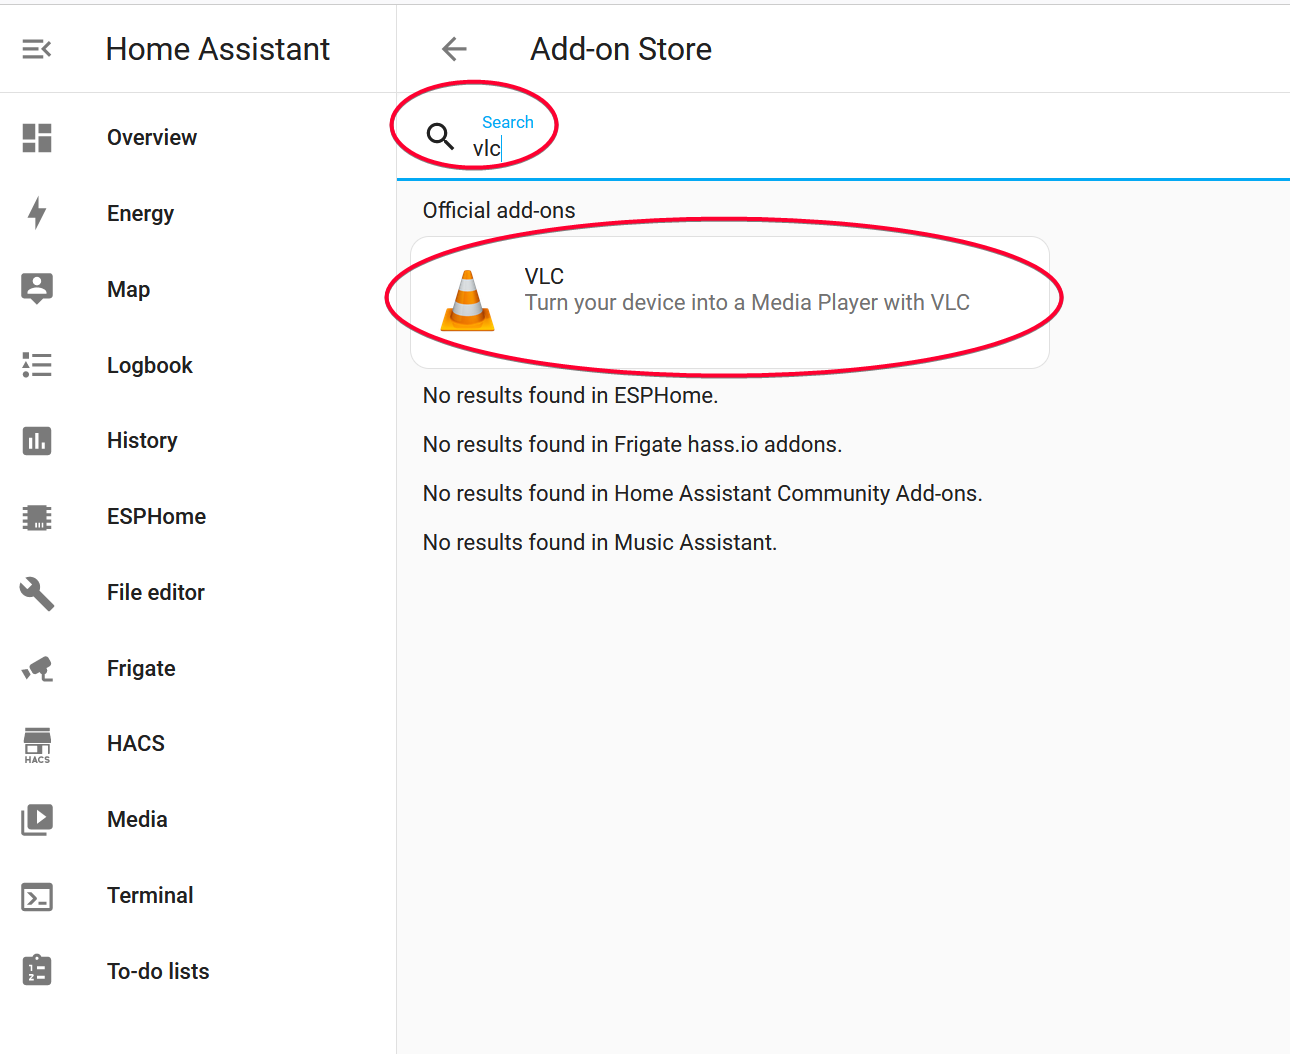Click the ESPHome chip icon
The image size is (1290, 1054).
pyautogui.click(x=37, y=517)
